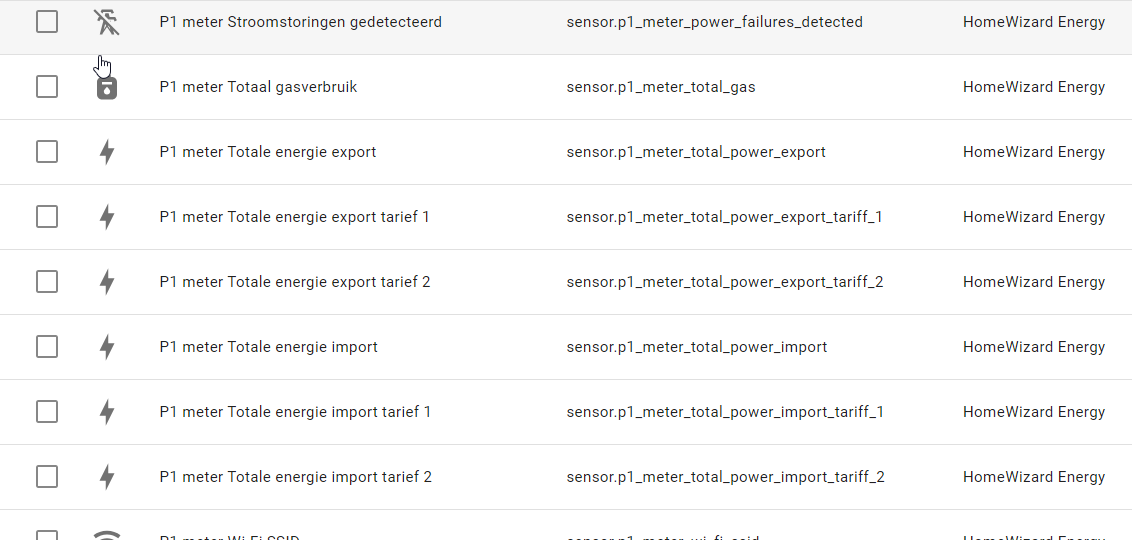
Task: Select checkbox for Totale energie import tarief 2
Action: pyautogui.click(x=47, y=477)
